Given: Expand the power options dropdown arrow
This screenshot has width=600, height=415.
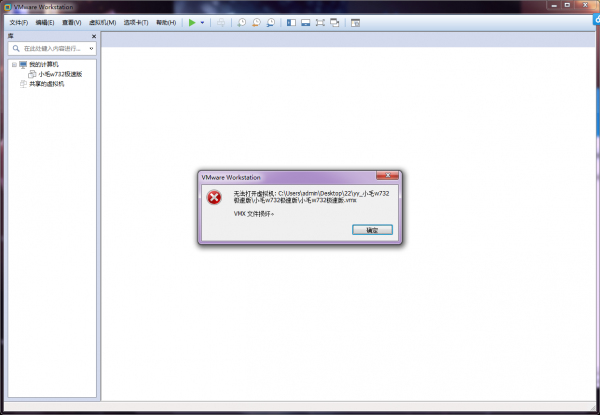Looking at the screenshot, I should pyautogui.click(x=202, y=23).
